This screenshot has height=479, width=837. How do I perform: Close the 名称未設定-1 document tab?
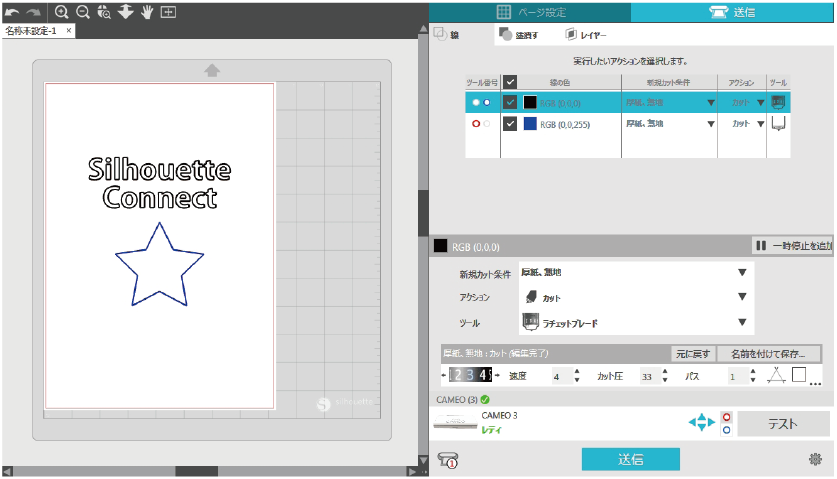coord(69,30)
